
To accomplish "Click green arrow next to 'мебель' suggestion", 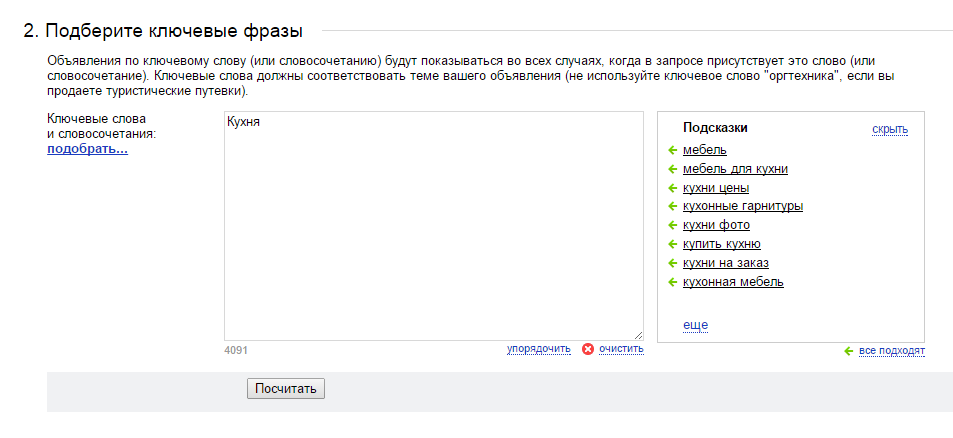I will pyautogui.click(x=673, y=150).
